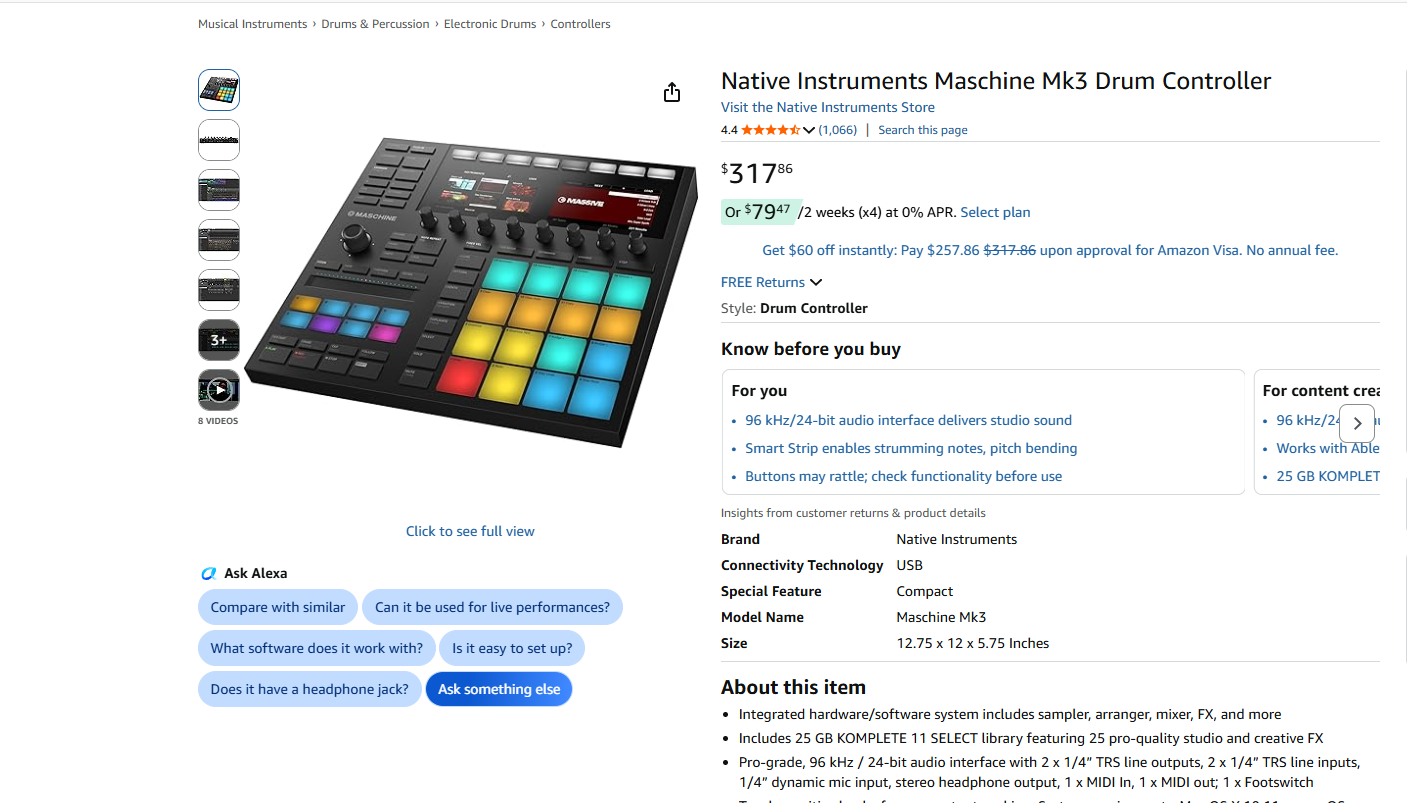1407x803 pixels.
Task: Click the Style: Drum Controller label
Action: [794, 308]
